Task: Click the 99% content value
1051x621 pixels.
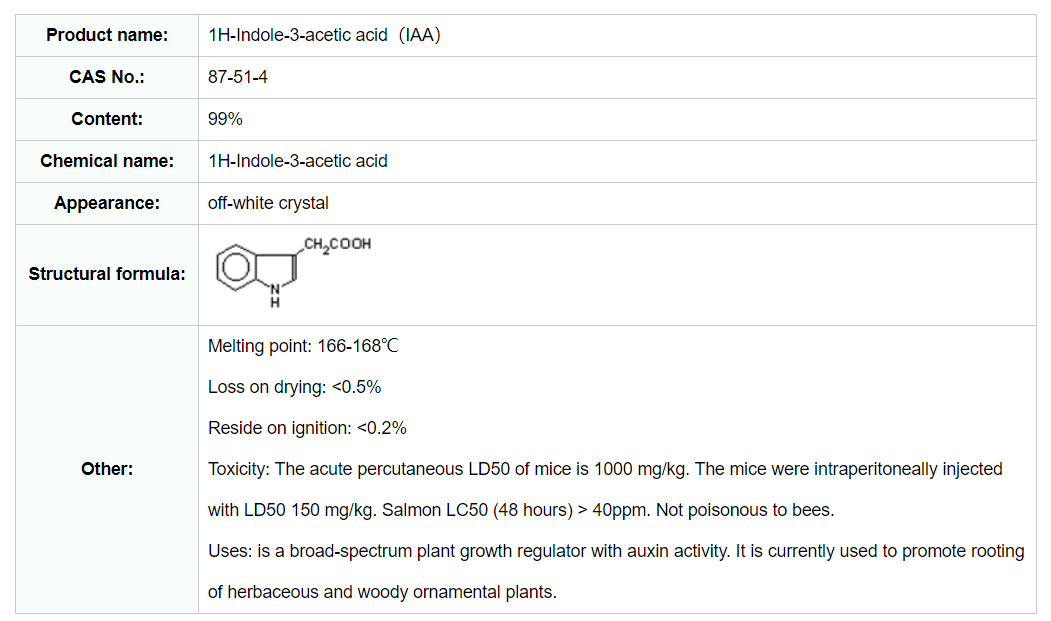Action: tap(225, 119)
